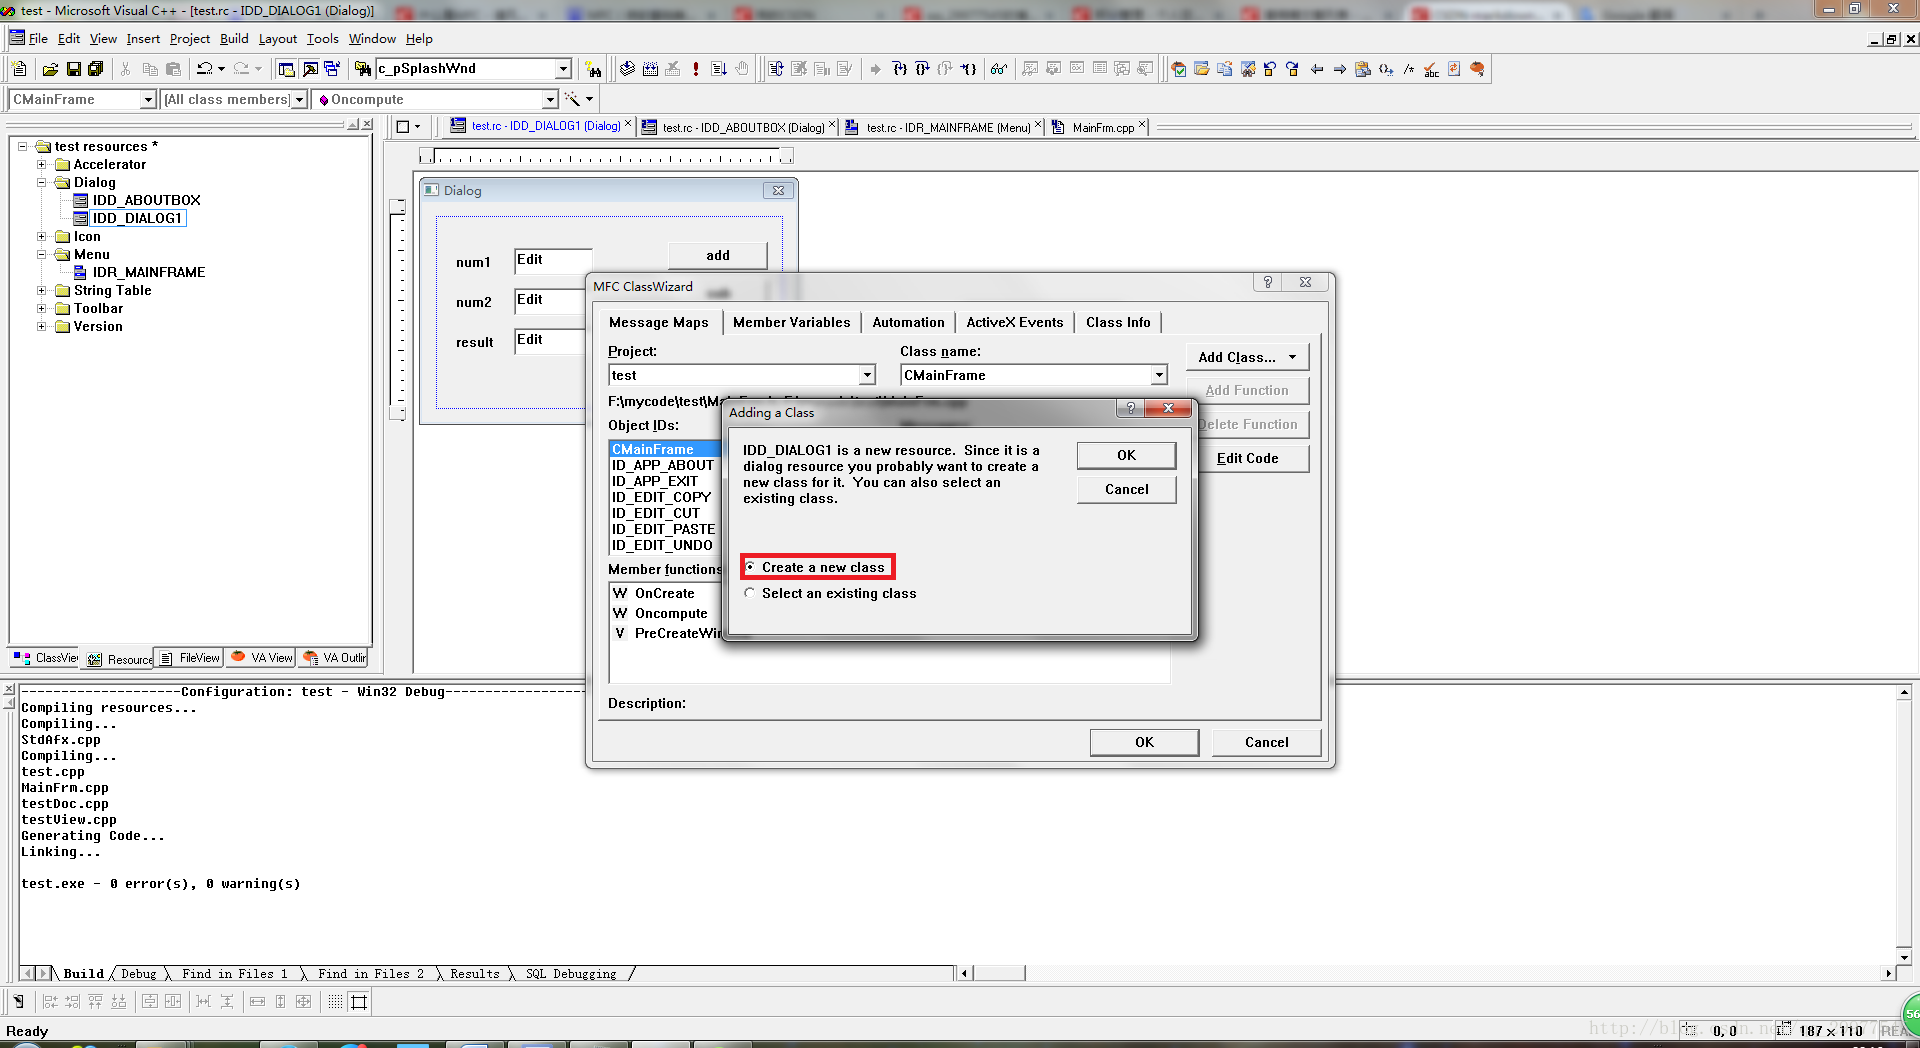This screenshot has width=1920, height=1048.
Task: Click the Visual Assist tomato options icon
Action: (x=1478, y=69)
